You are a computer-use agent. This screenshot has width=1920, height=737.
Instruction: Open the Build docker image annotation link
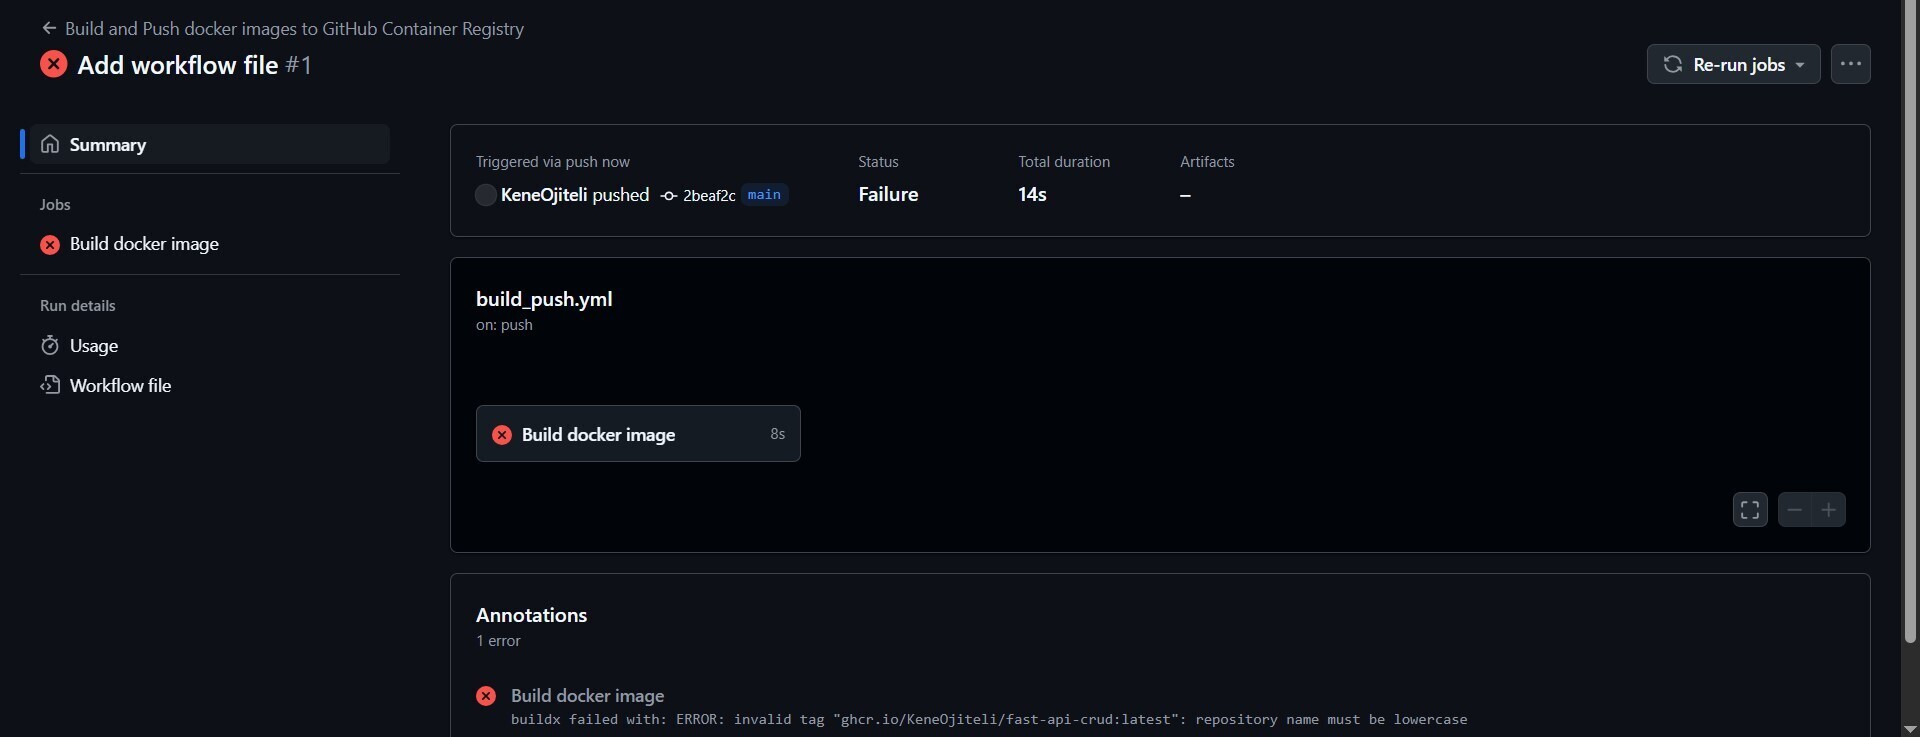tap(587, 696)
